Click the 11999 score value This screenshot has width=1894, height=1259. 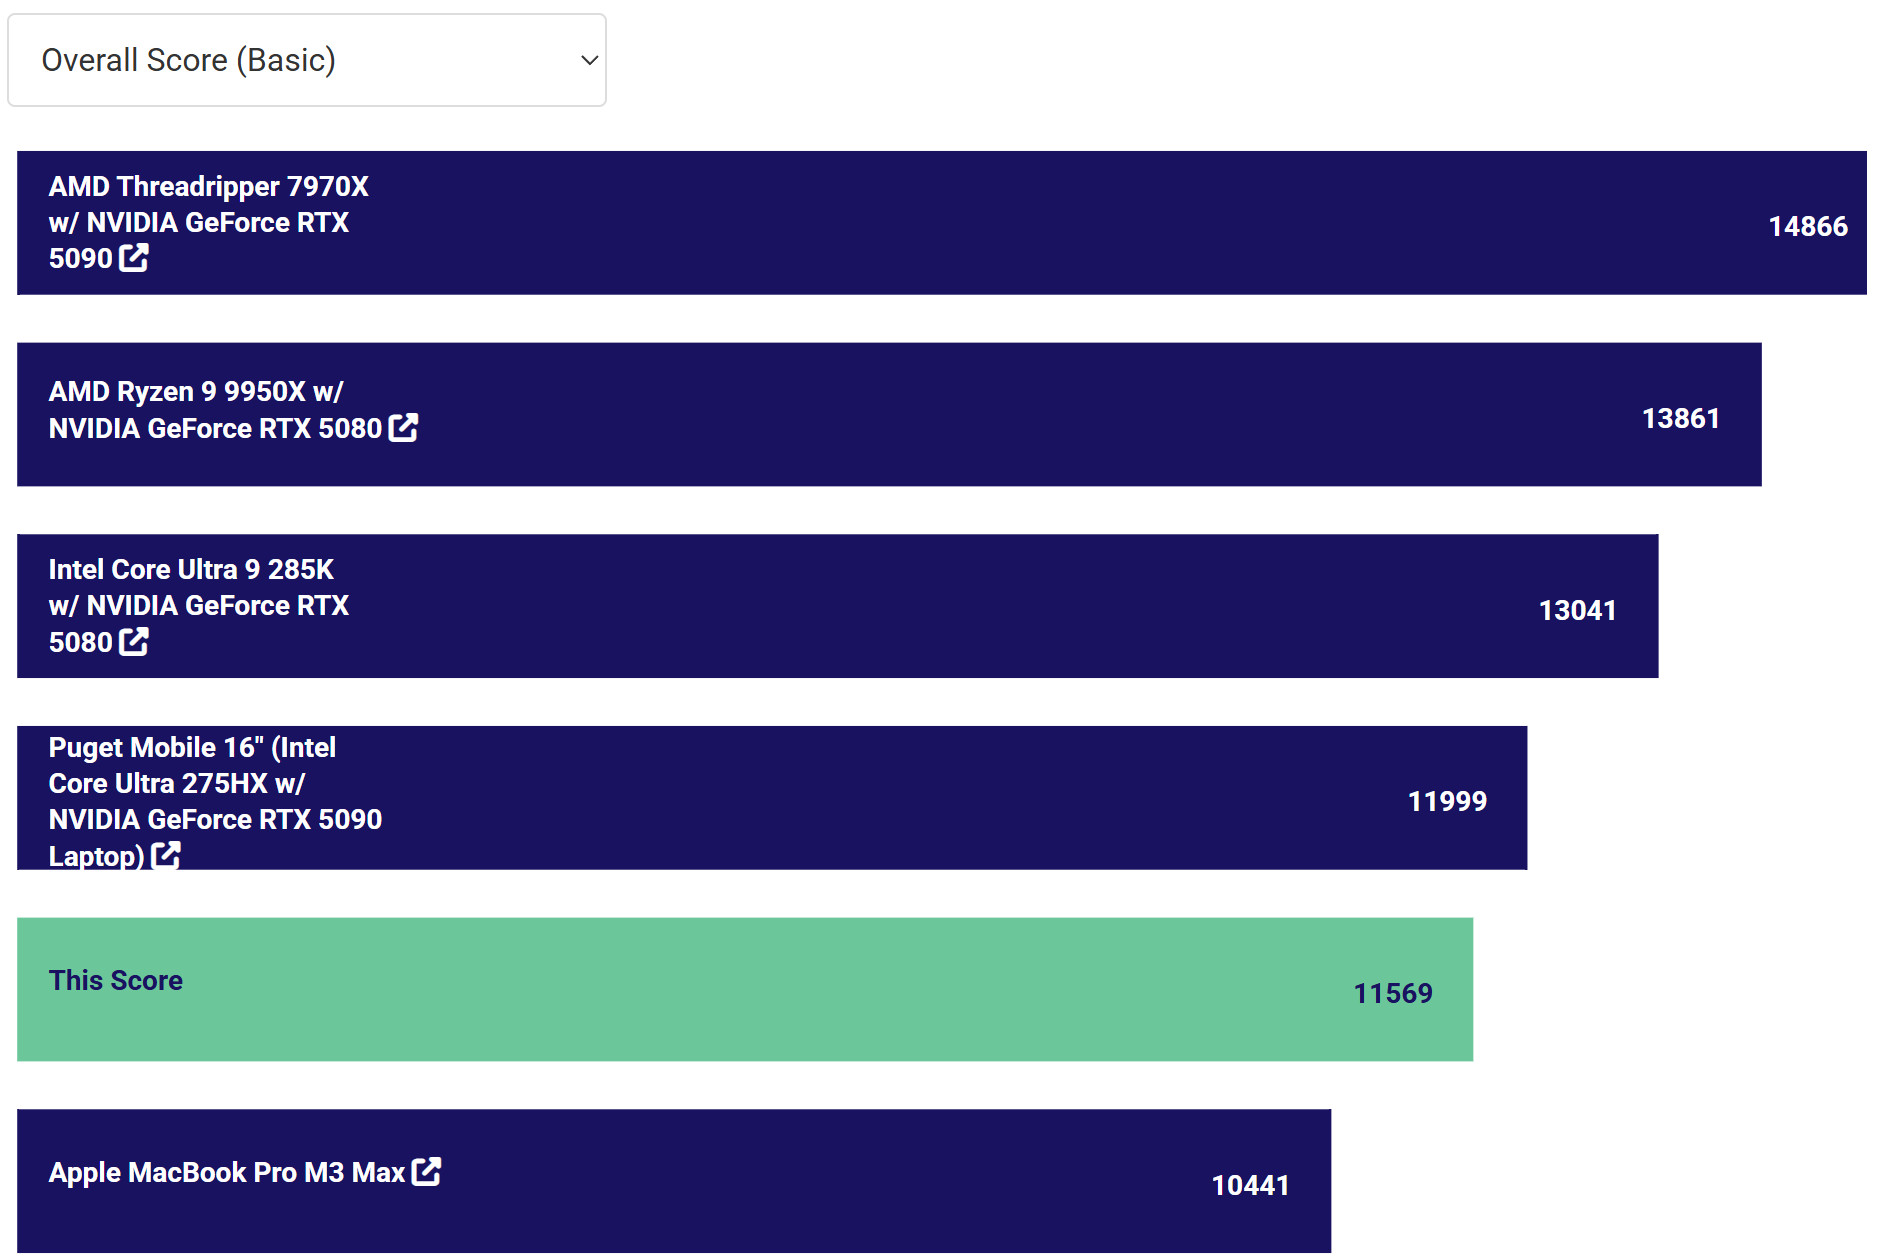pos(1447,801)
